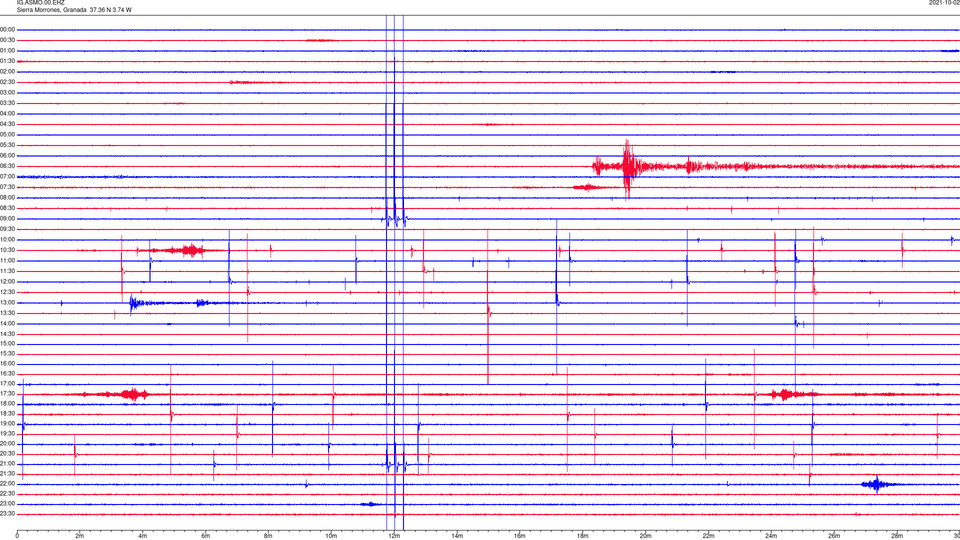Select the 11:00 trace time label
This screenshot has height=540, width=960.
coord(8,261)
